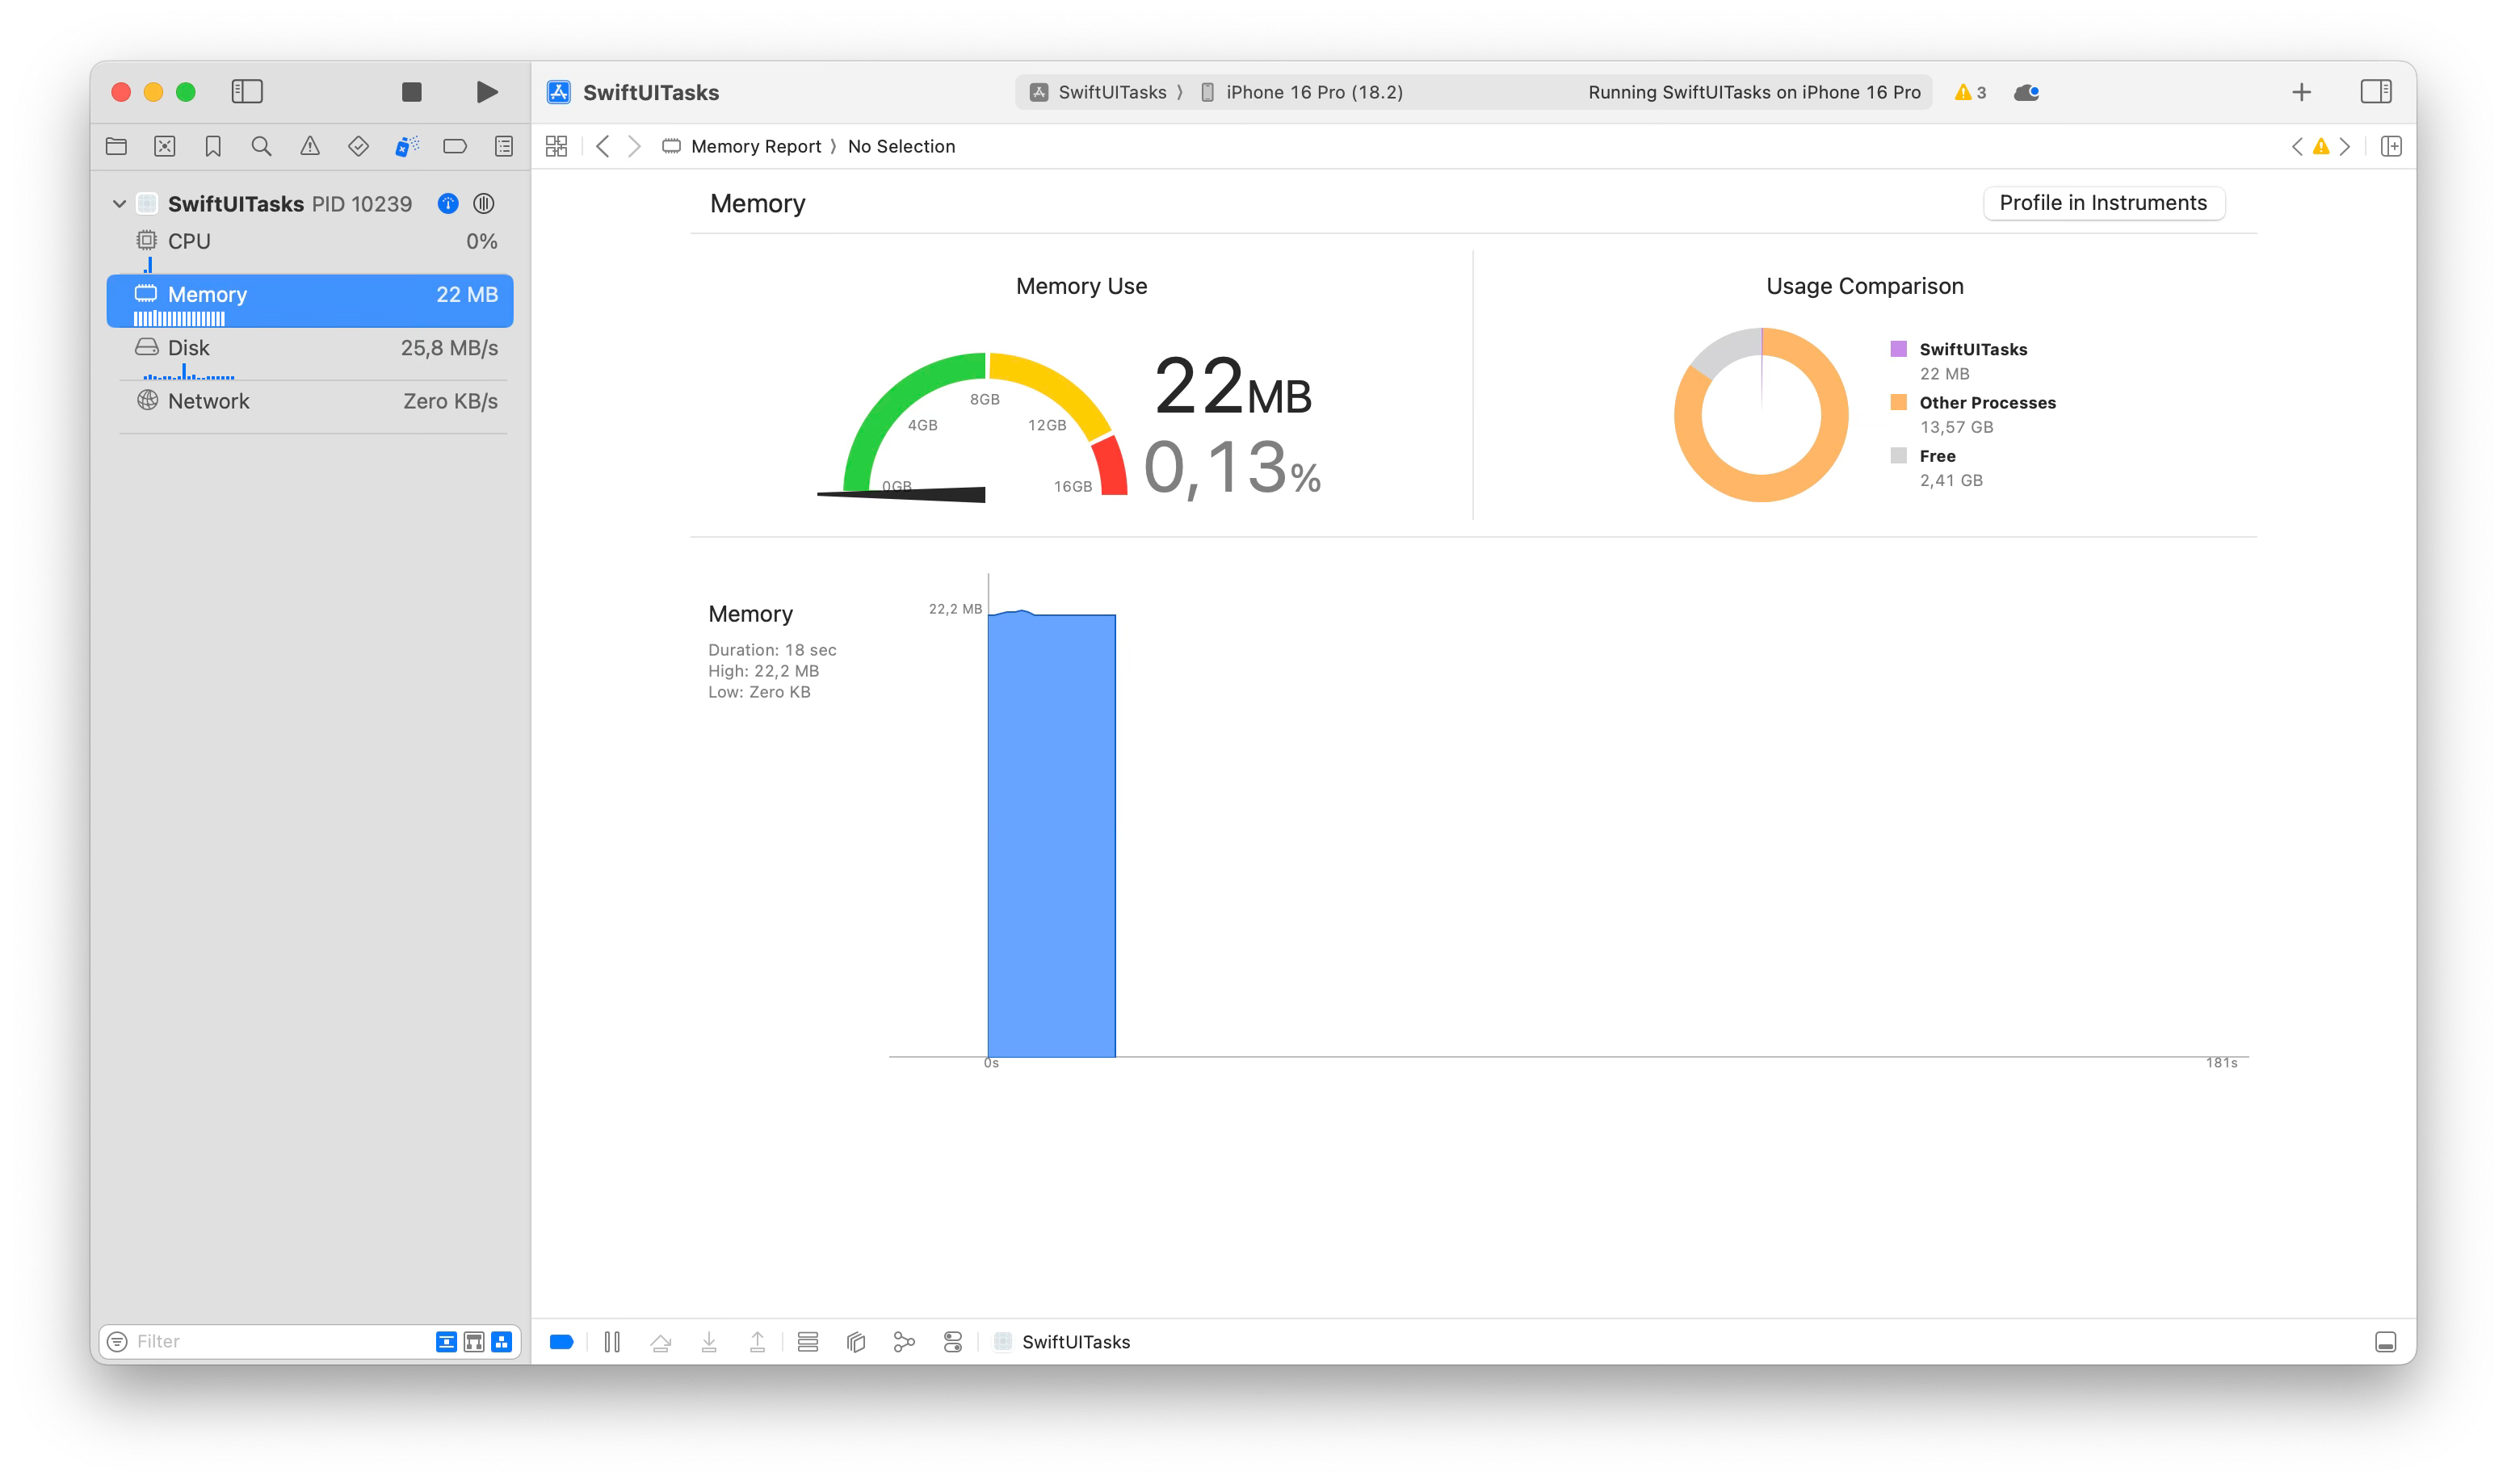Toggle breakpoints activation in debug bar

pyautogui.click(x=562, y=1342)
